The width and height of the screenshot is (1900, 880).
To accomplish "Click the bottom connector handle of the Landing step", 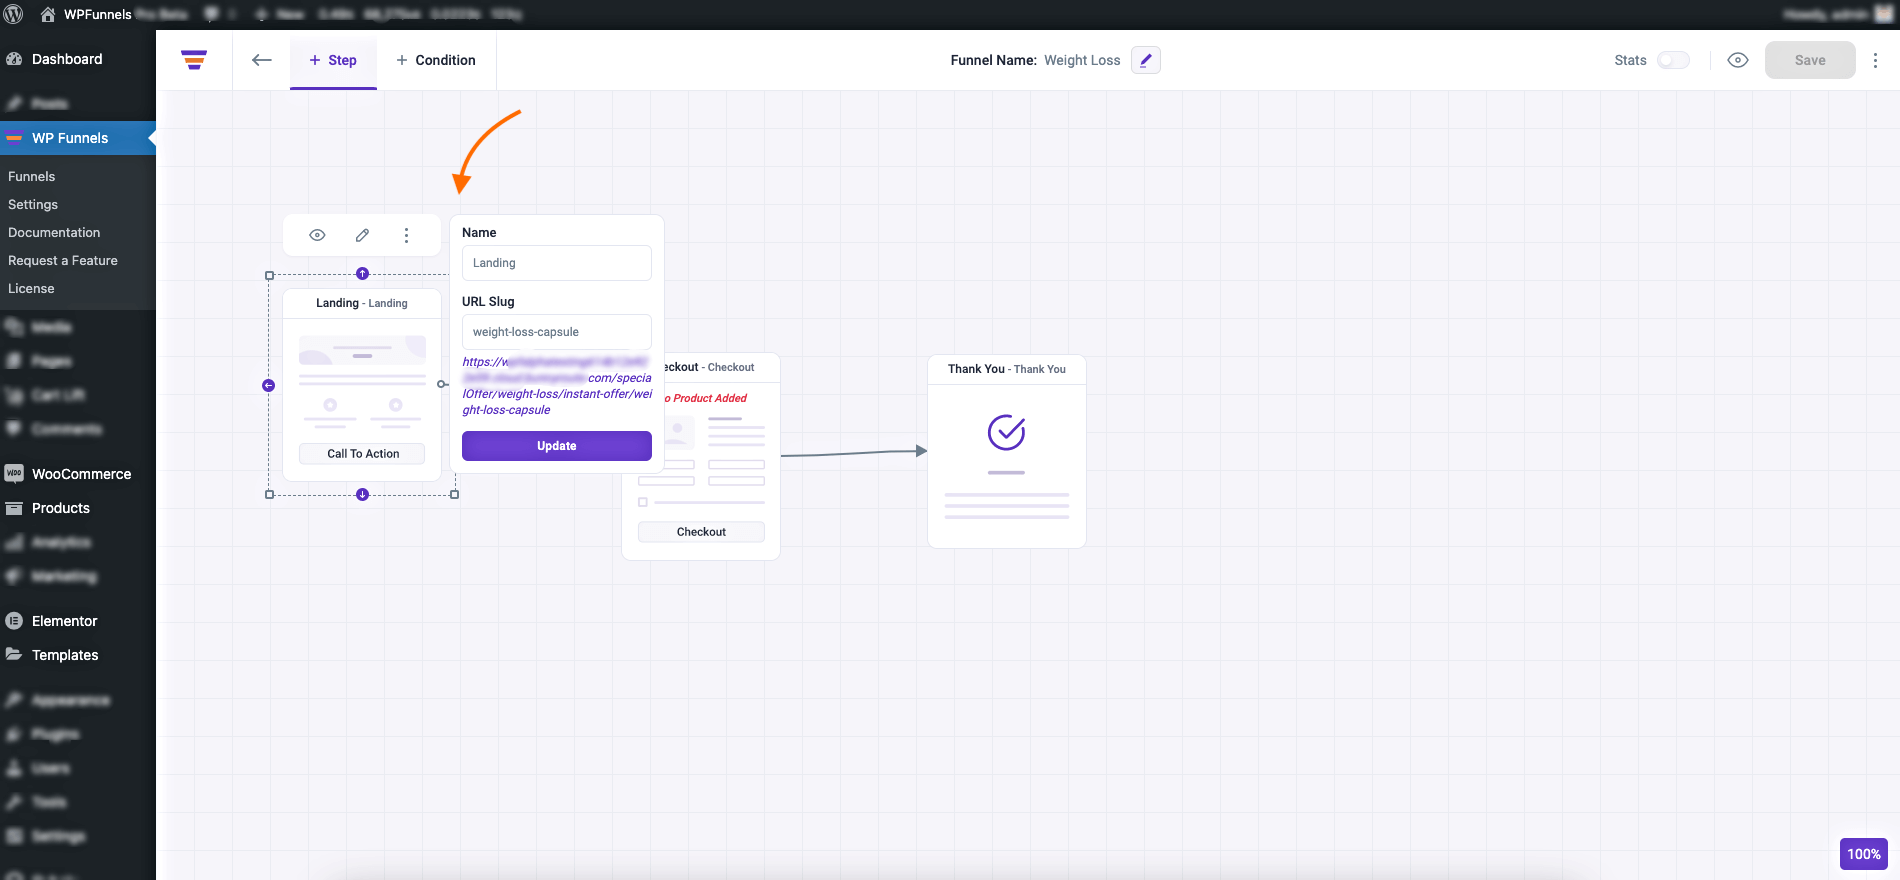I will pos(363,495).
